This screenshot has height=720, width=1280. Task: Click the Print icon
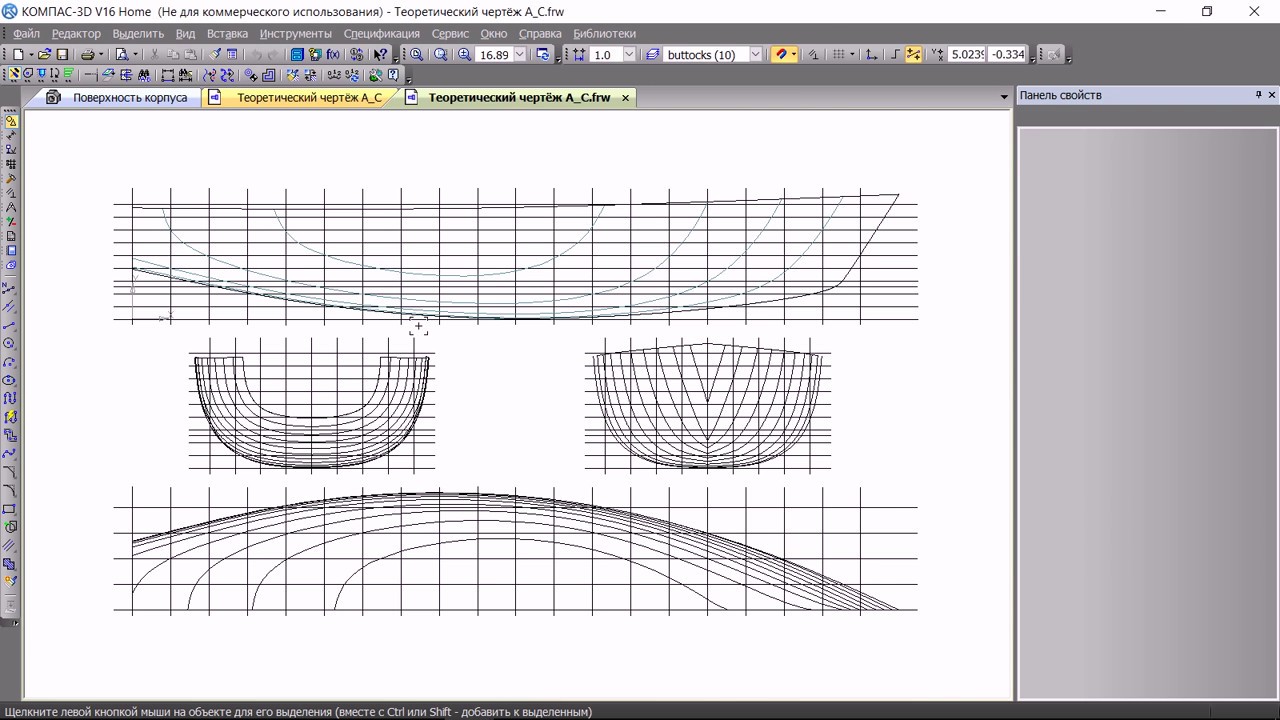click(x=88, y=54)
